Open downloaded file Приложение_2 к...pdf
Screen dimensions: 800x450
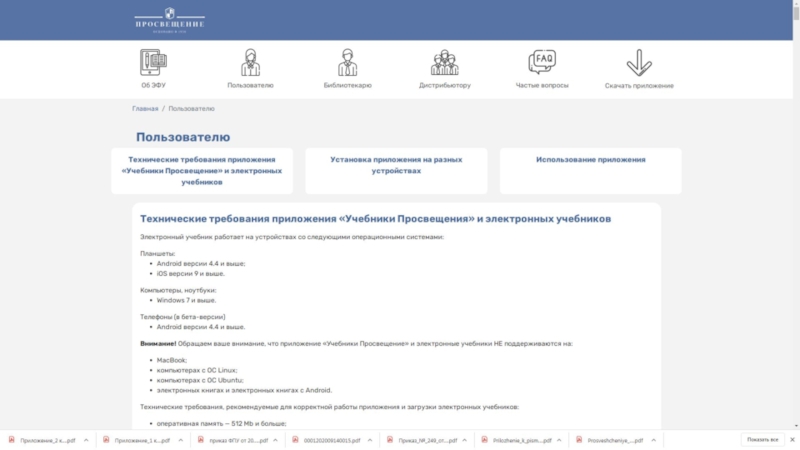pos(47,440)
